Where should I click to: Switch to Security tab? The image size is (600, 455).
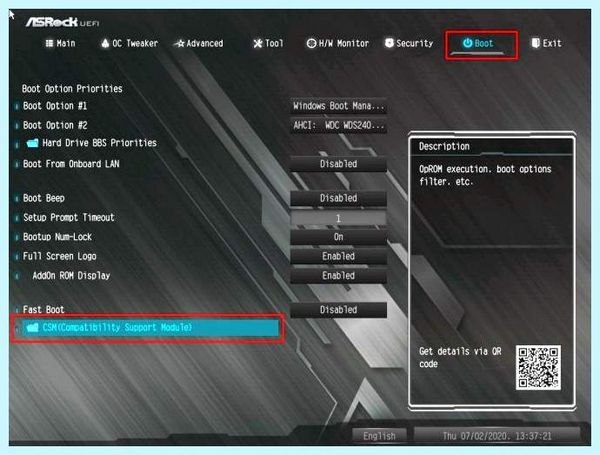(x=409, y=43)
